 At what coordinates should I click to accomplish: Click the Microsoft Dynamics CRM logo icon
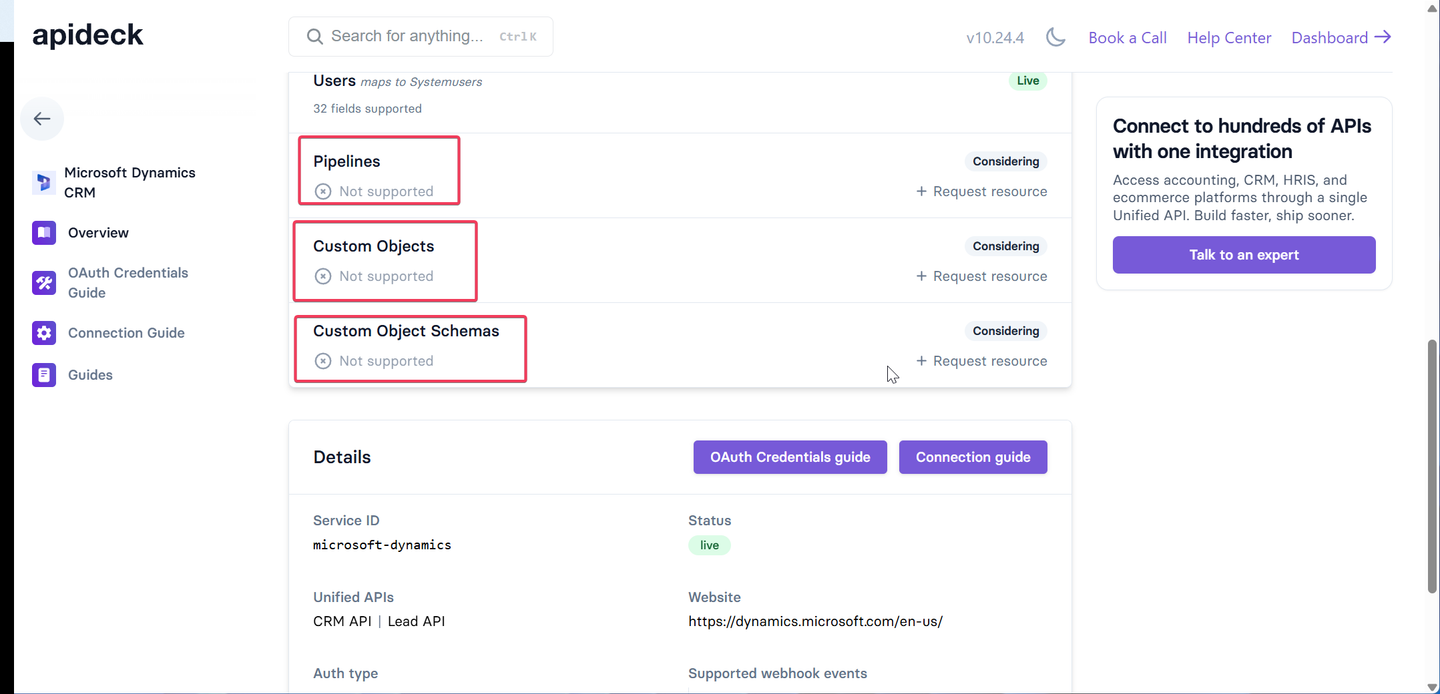click(44, 182)
